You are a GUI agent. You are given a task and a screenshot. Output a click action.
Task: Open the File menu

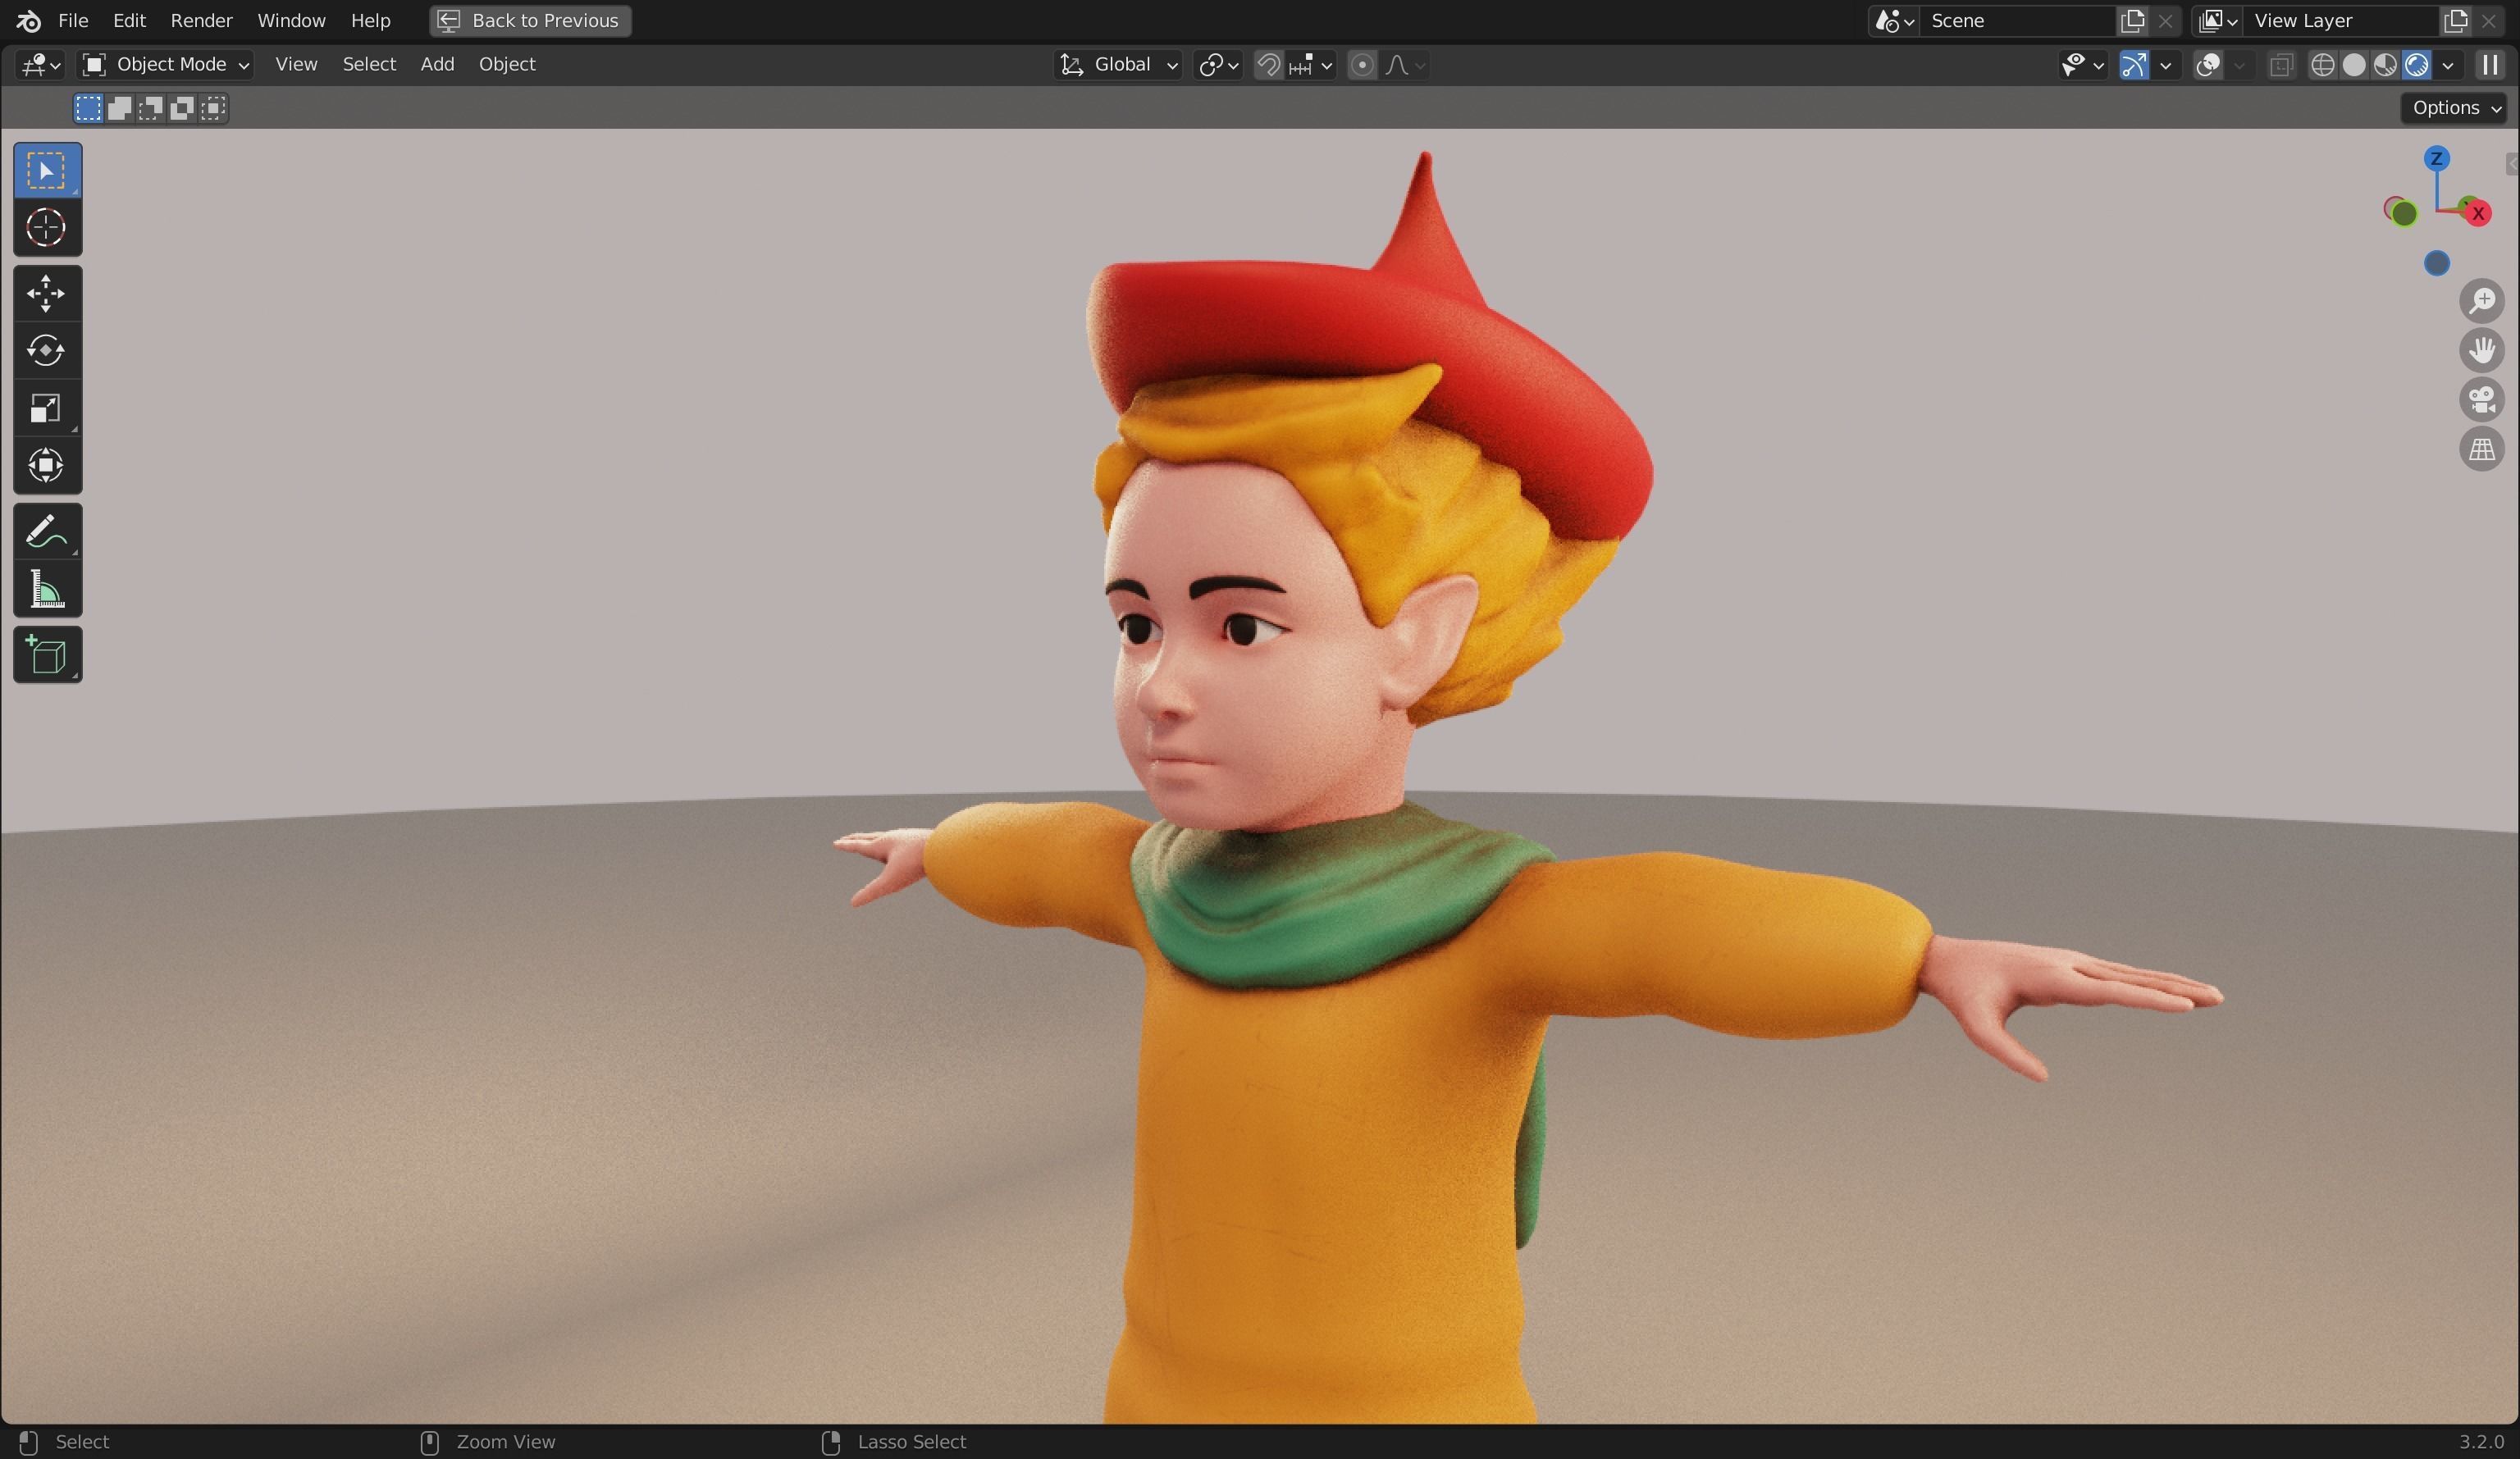pos(73,21)
